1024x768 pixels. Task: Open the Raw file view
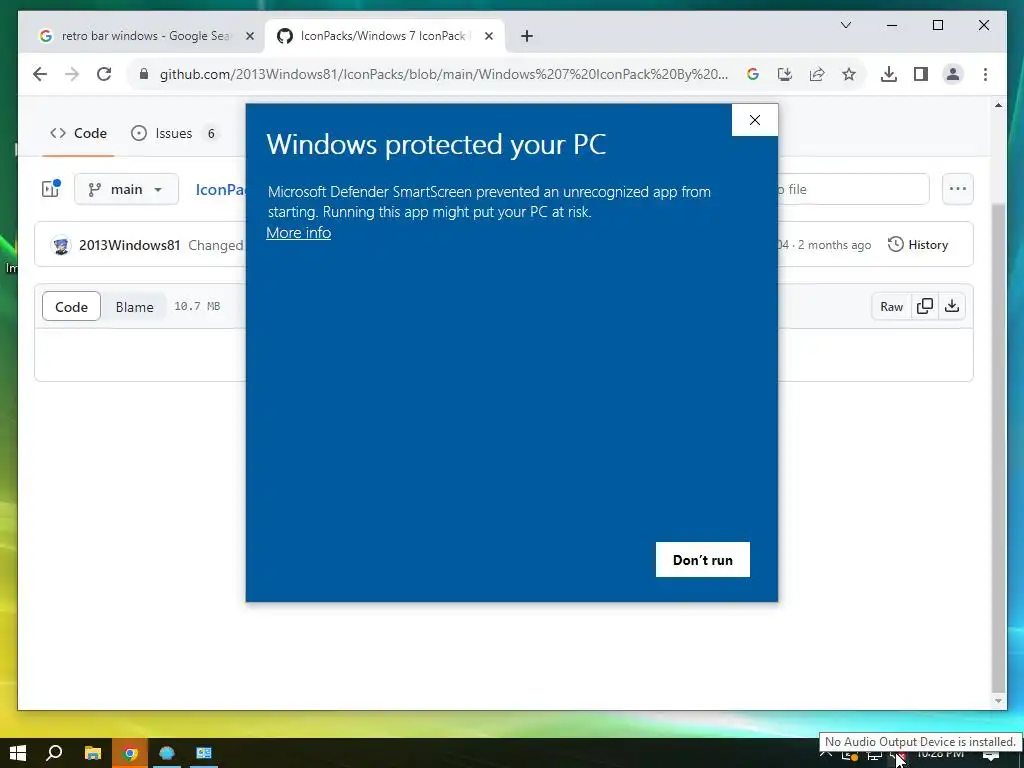point(891,306)
